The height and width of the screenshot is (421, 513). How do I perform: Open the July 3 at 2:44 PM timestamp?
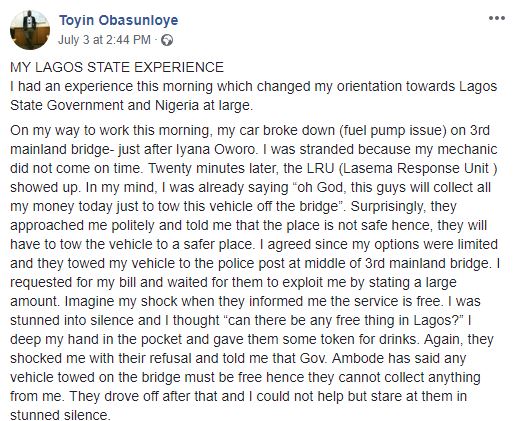click(104, 40)
